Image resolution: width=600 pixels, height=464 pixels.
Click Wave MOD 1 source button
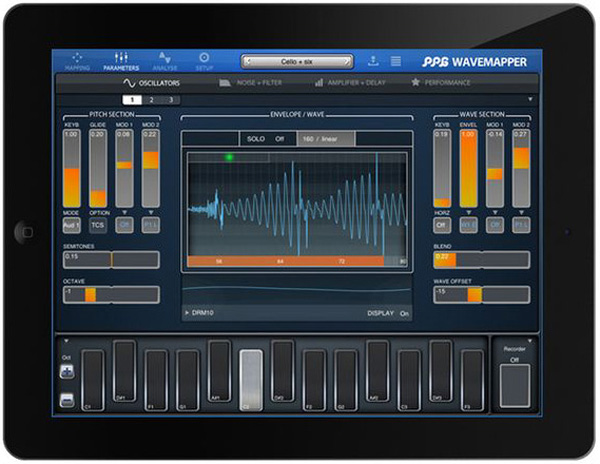pyautogui.click(x=495, y=225)
